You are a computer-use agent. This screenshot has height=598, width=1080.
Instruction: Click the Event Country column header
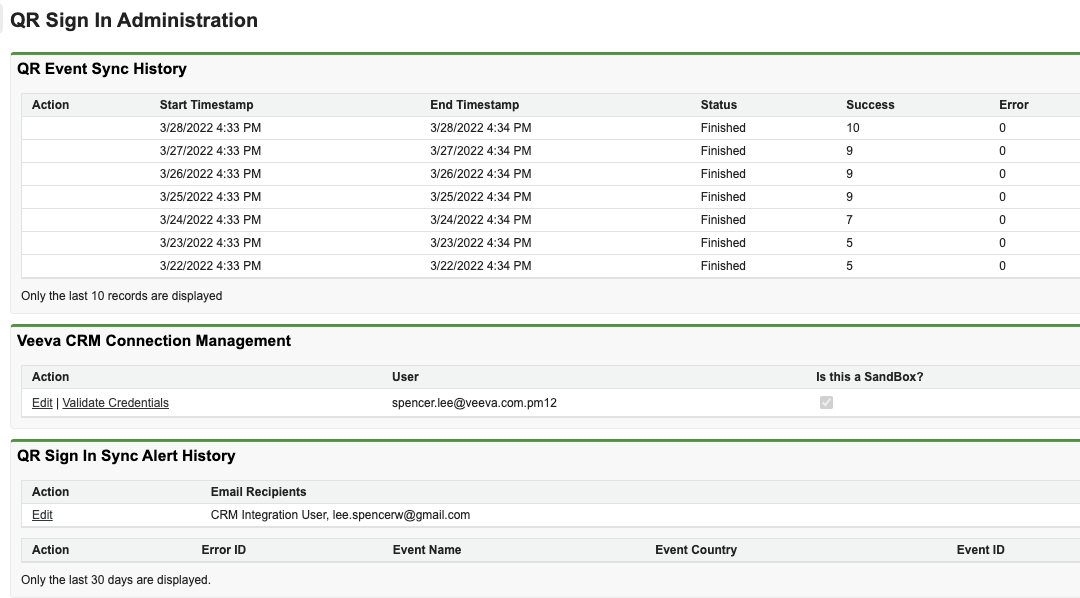click(695, 550)
